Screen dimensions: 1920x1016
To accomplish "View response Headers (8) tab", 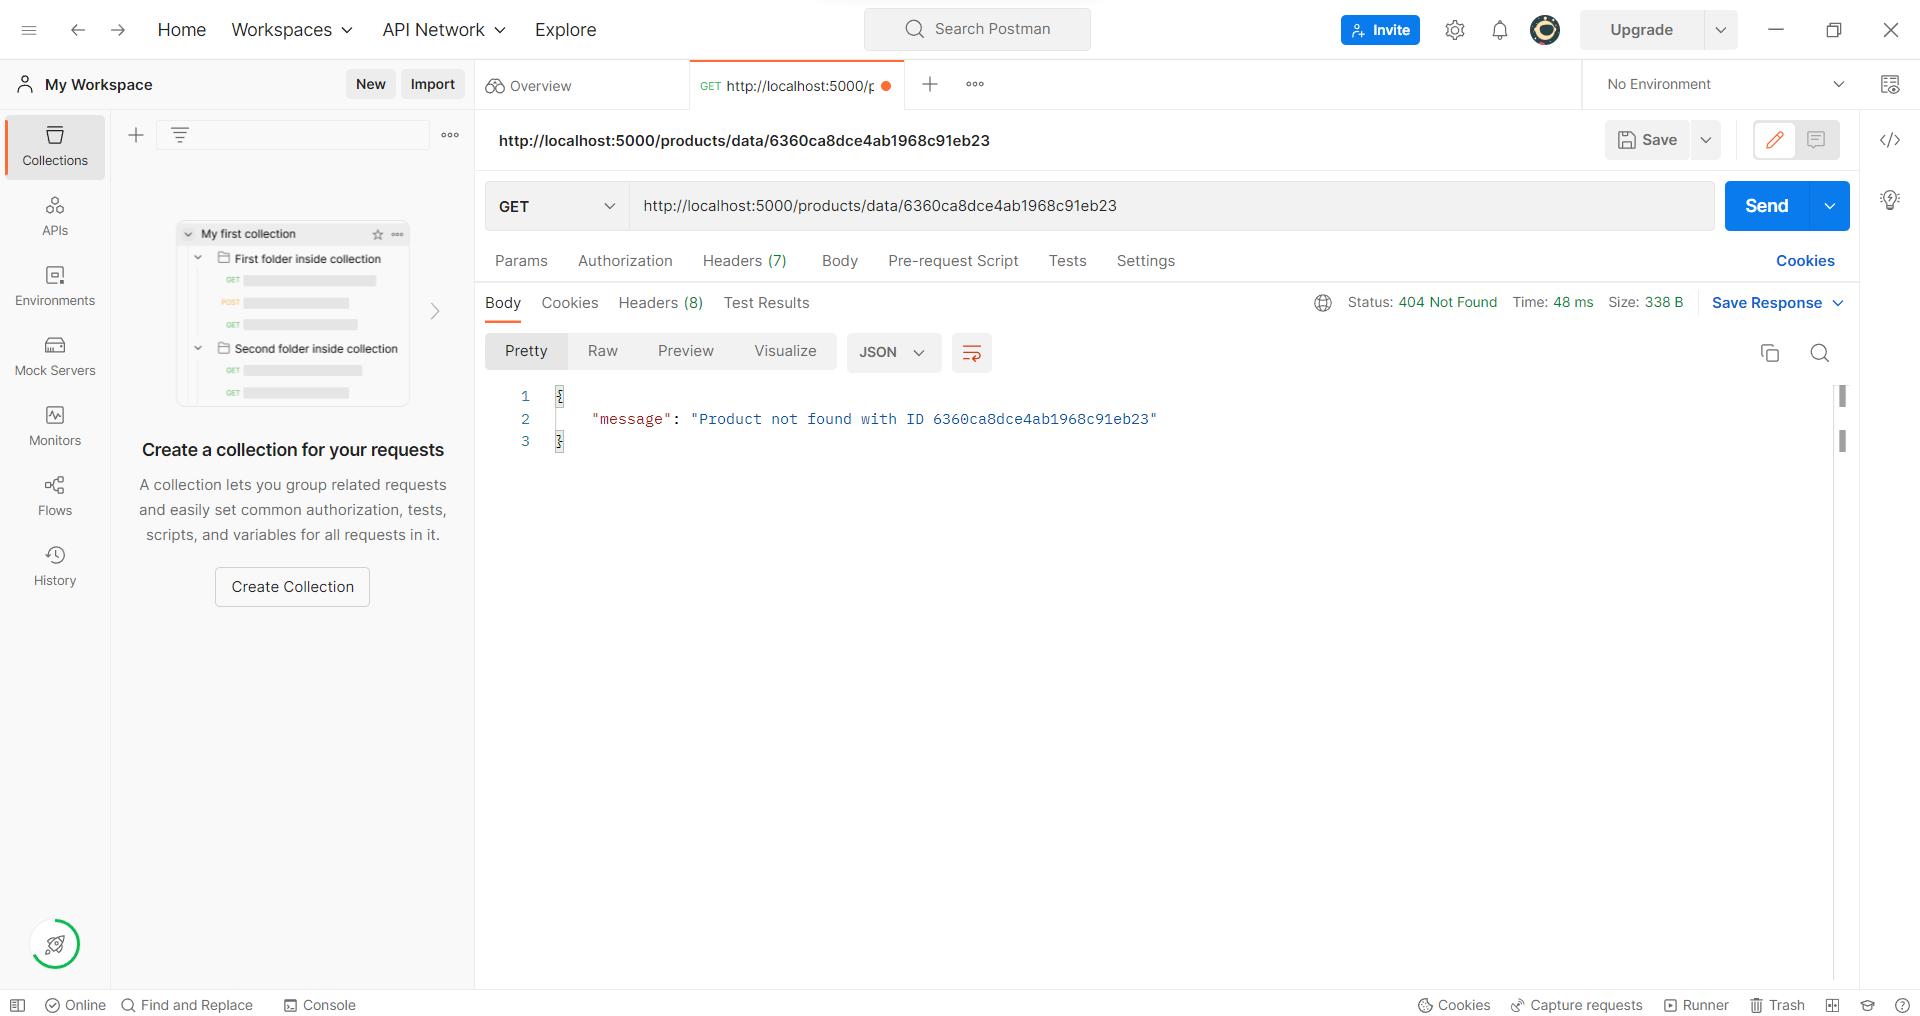I will coord(660,303).
